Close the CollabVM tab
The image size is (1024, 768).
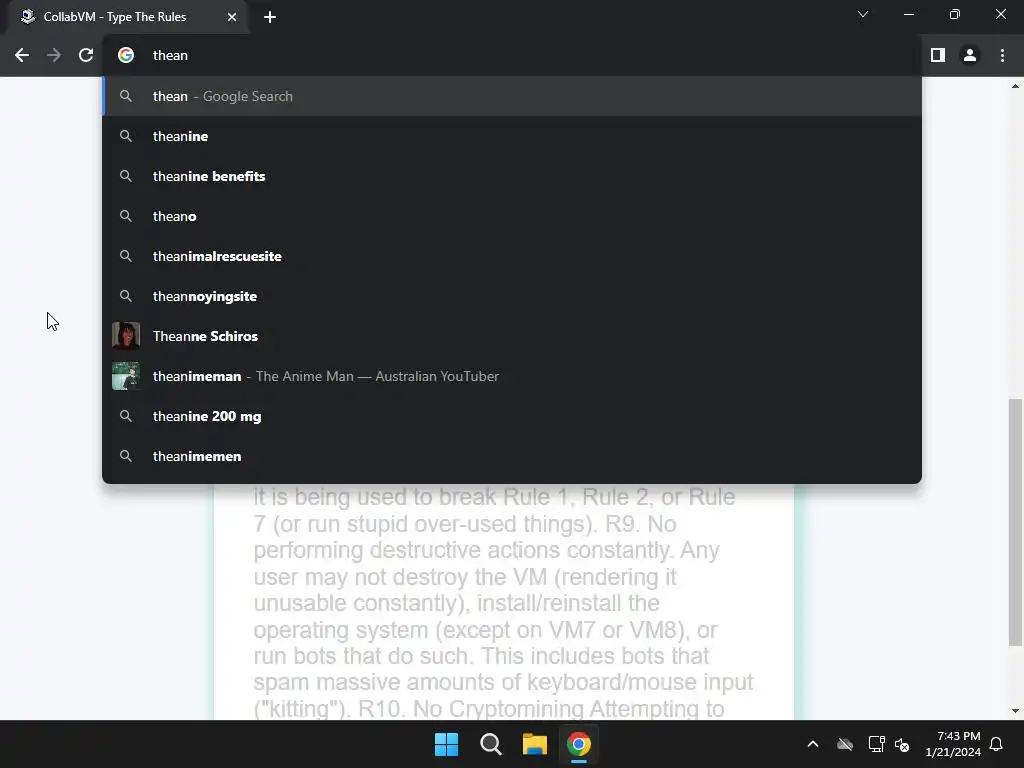tap(232, 17)
